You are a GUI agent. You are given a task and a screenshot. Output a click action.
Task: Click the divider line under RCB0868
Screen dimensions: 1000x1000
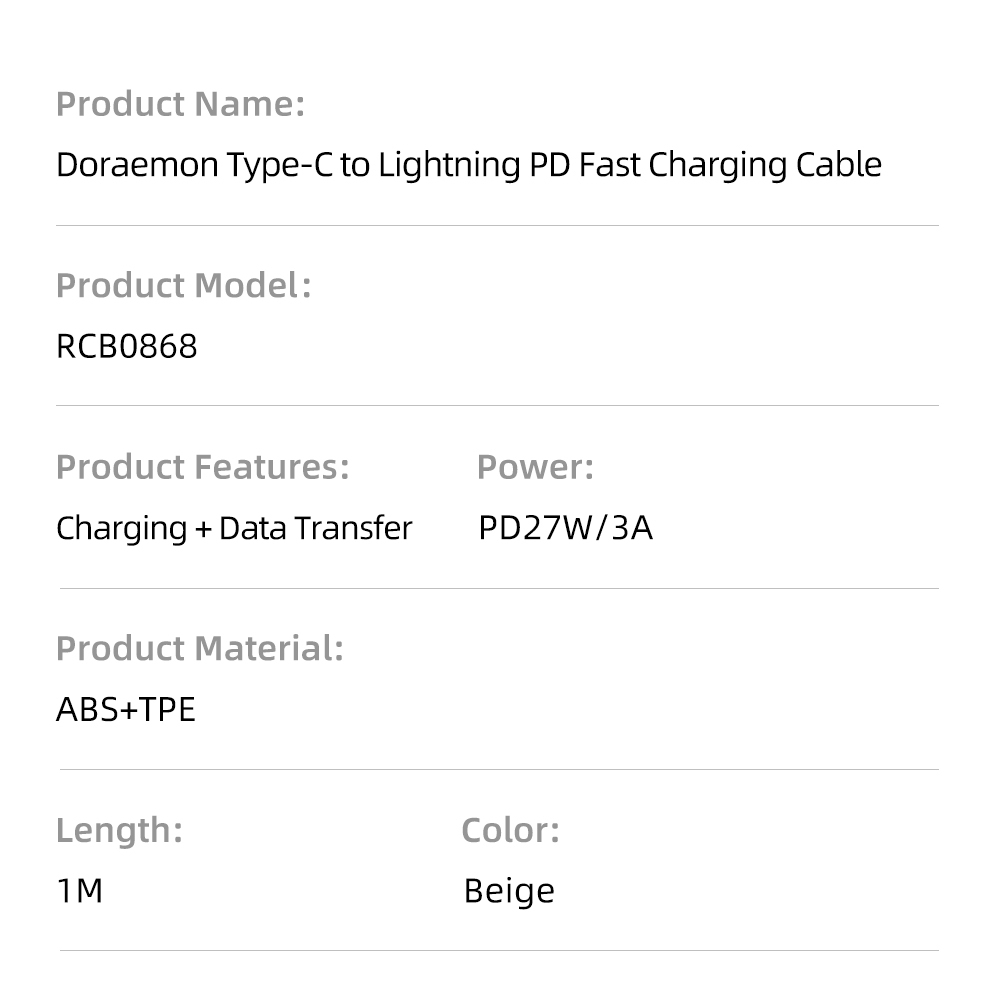click(x=497, y=406)
